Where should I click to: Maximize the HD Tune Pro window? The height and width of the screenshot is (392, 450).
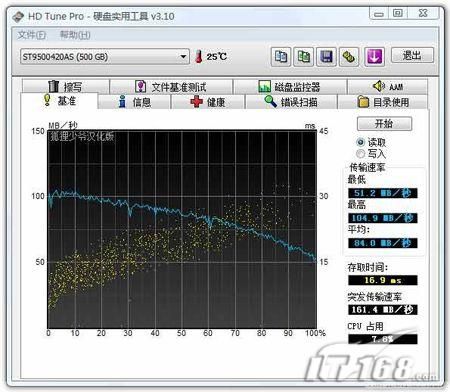click(398, 13)
